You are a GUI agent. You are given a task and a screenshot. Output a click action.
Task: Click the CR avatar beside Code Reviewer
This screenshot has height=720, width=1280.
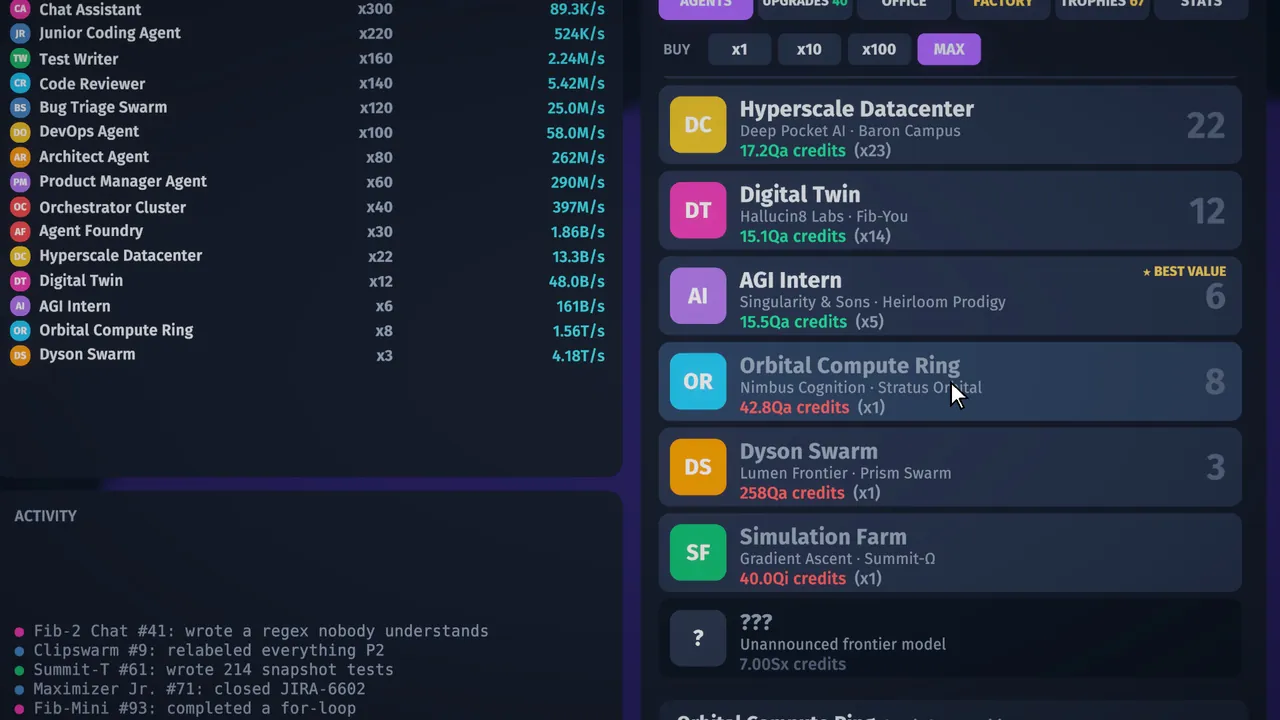[20, 84]
